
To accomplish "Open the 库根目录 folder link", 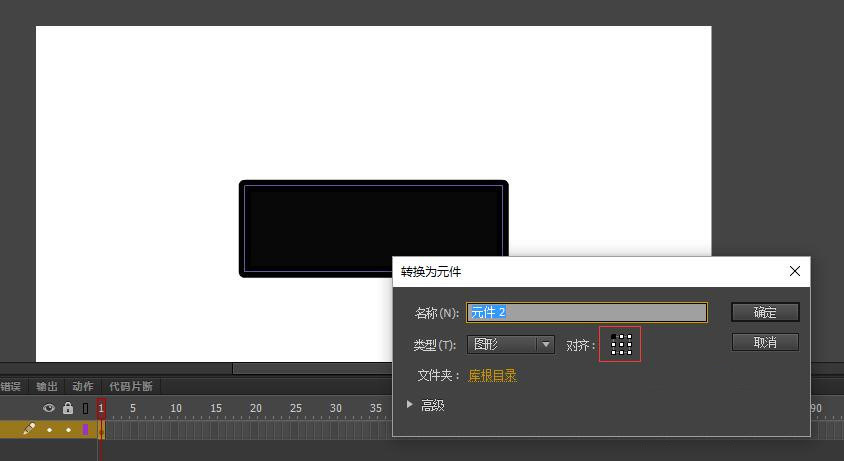I will pos(493,375).
